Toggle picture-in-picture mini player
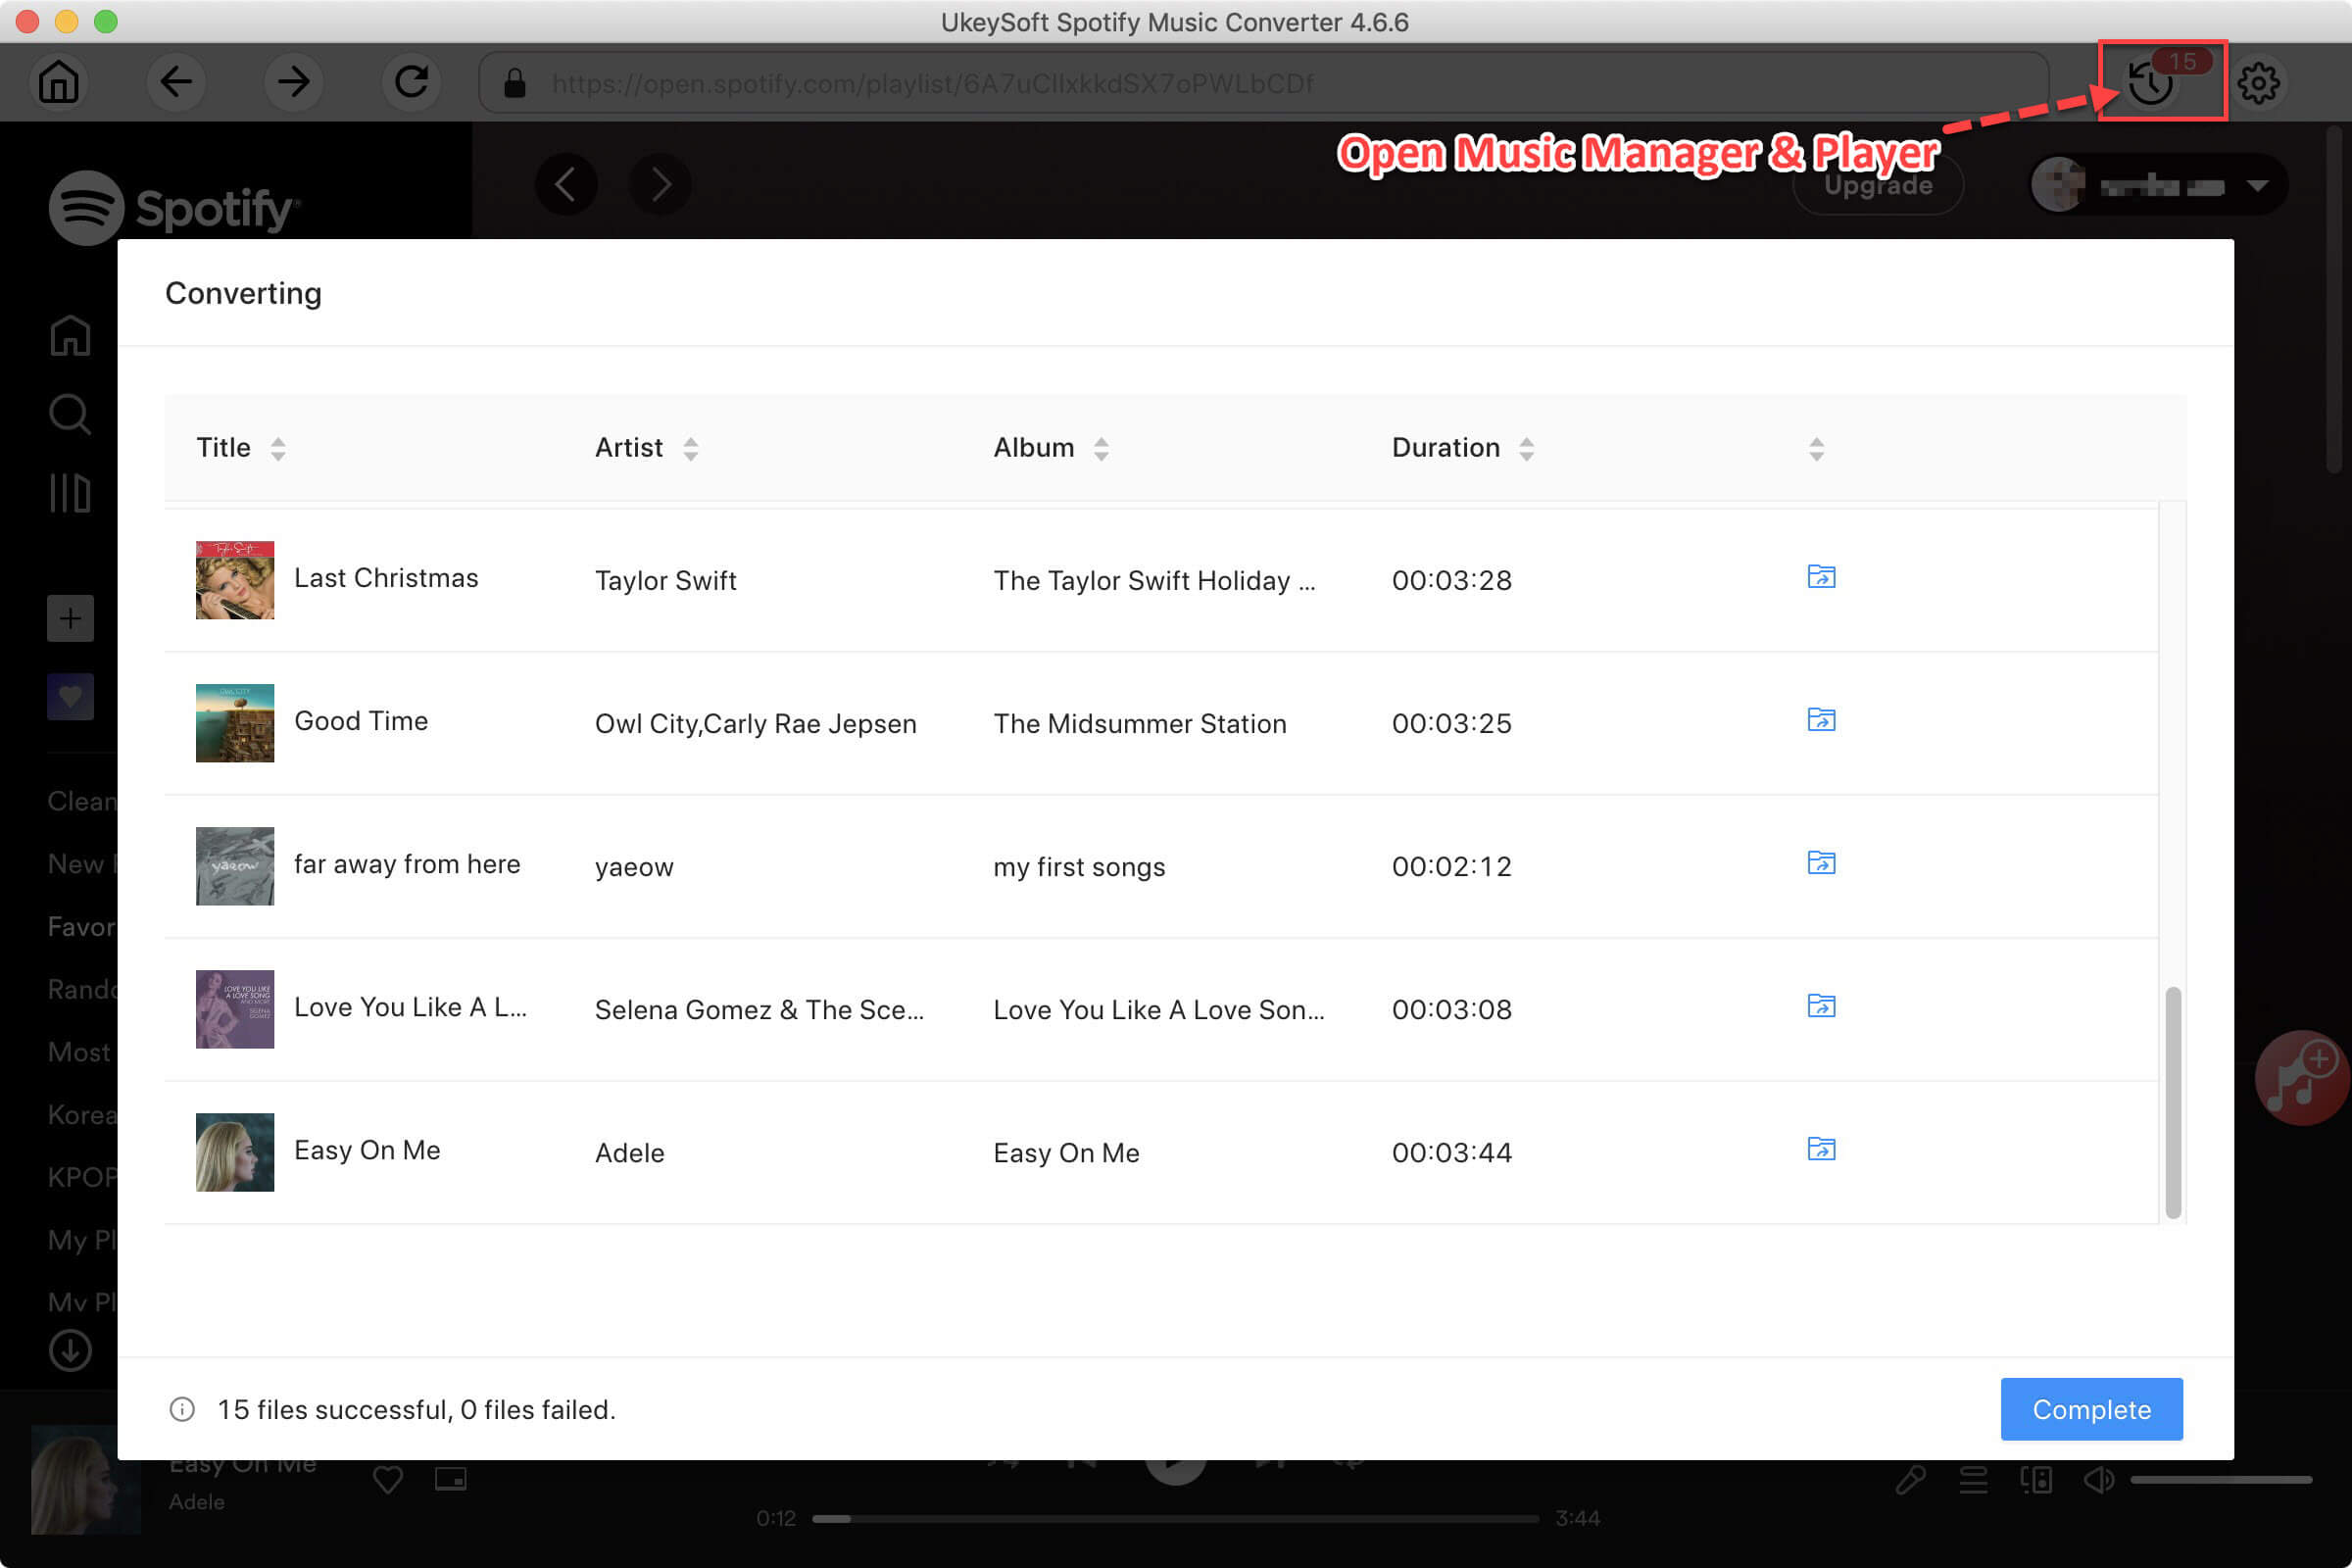Screen dimensions: 2352x1568 [x=451, y=1478]
